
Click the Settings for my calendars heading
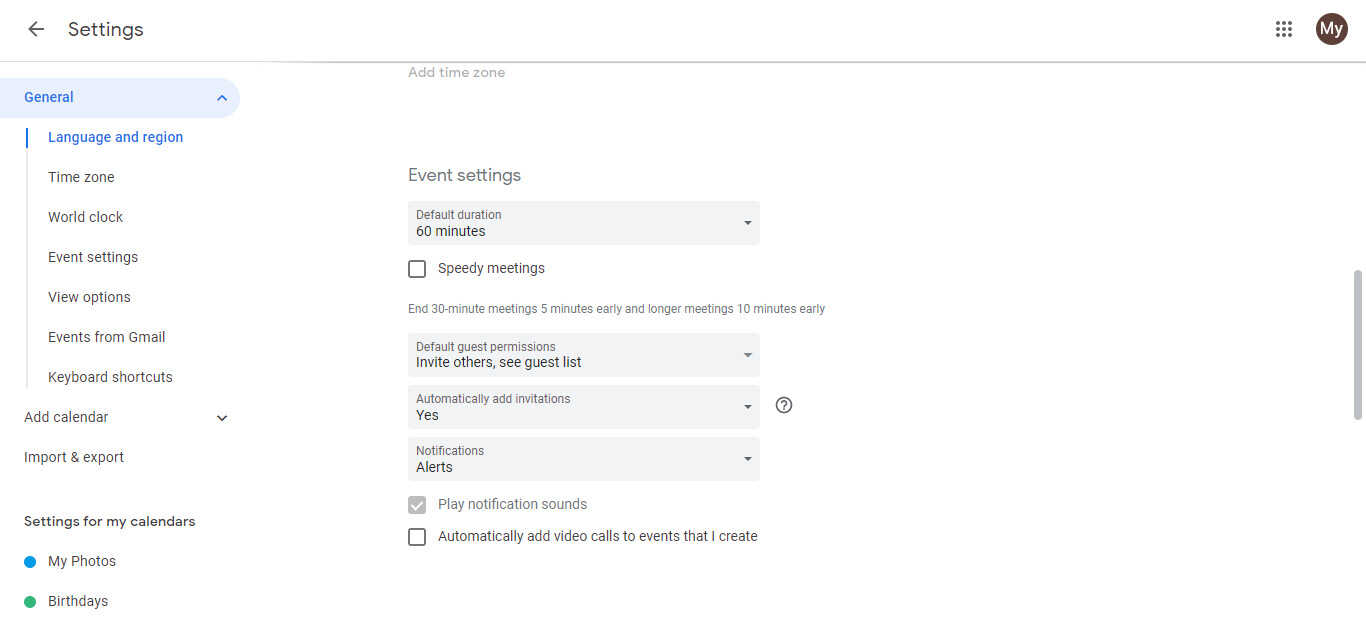click(x=110, y=521)
